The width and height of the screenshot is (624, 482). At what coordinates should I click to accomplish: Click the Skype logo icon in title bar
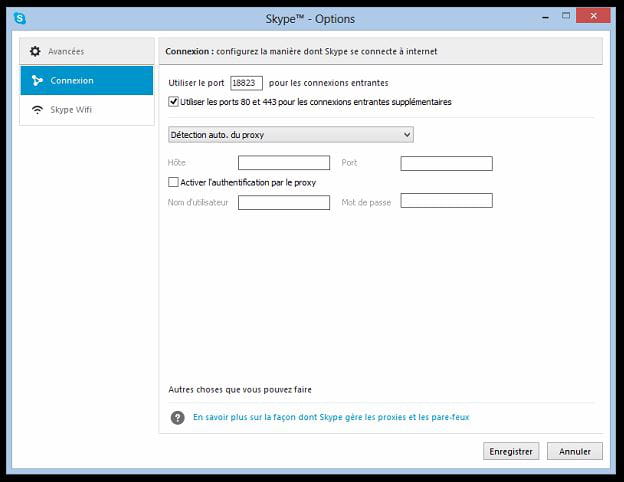coord(20,18)
